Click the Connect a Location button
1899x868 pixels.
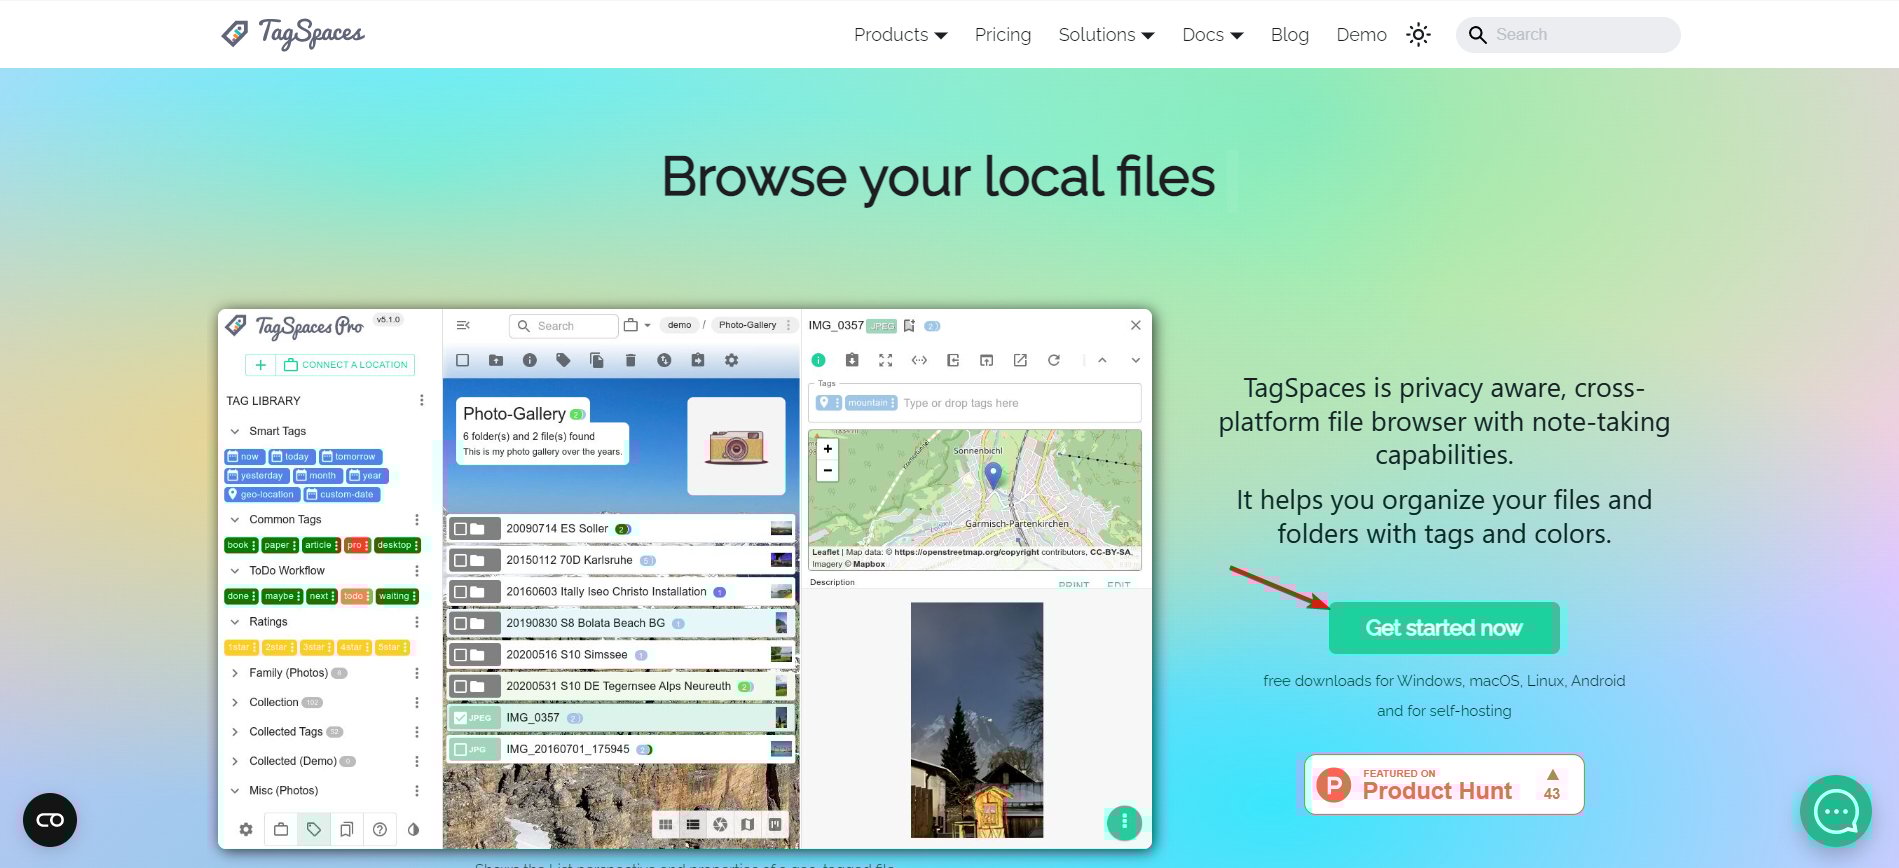click(x=345, y=365)
